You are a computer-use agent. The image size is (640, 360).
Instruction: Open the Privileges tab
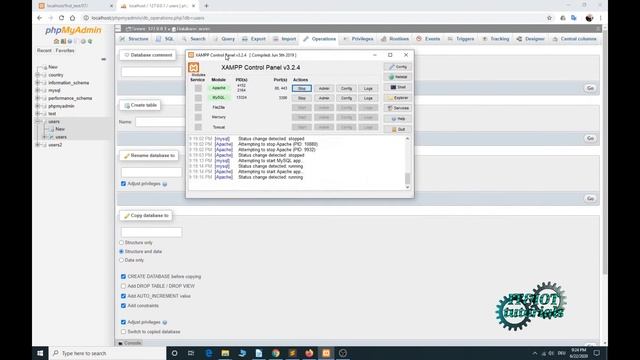[358, 39]
